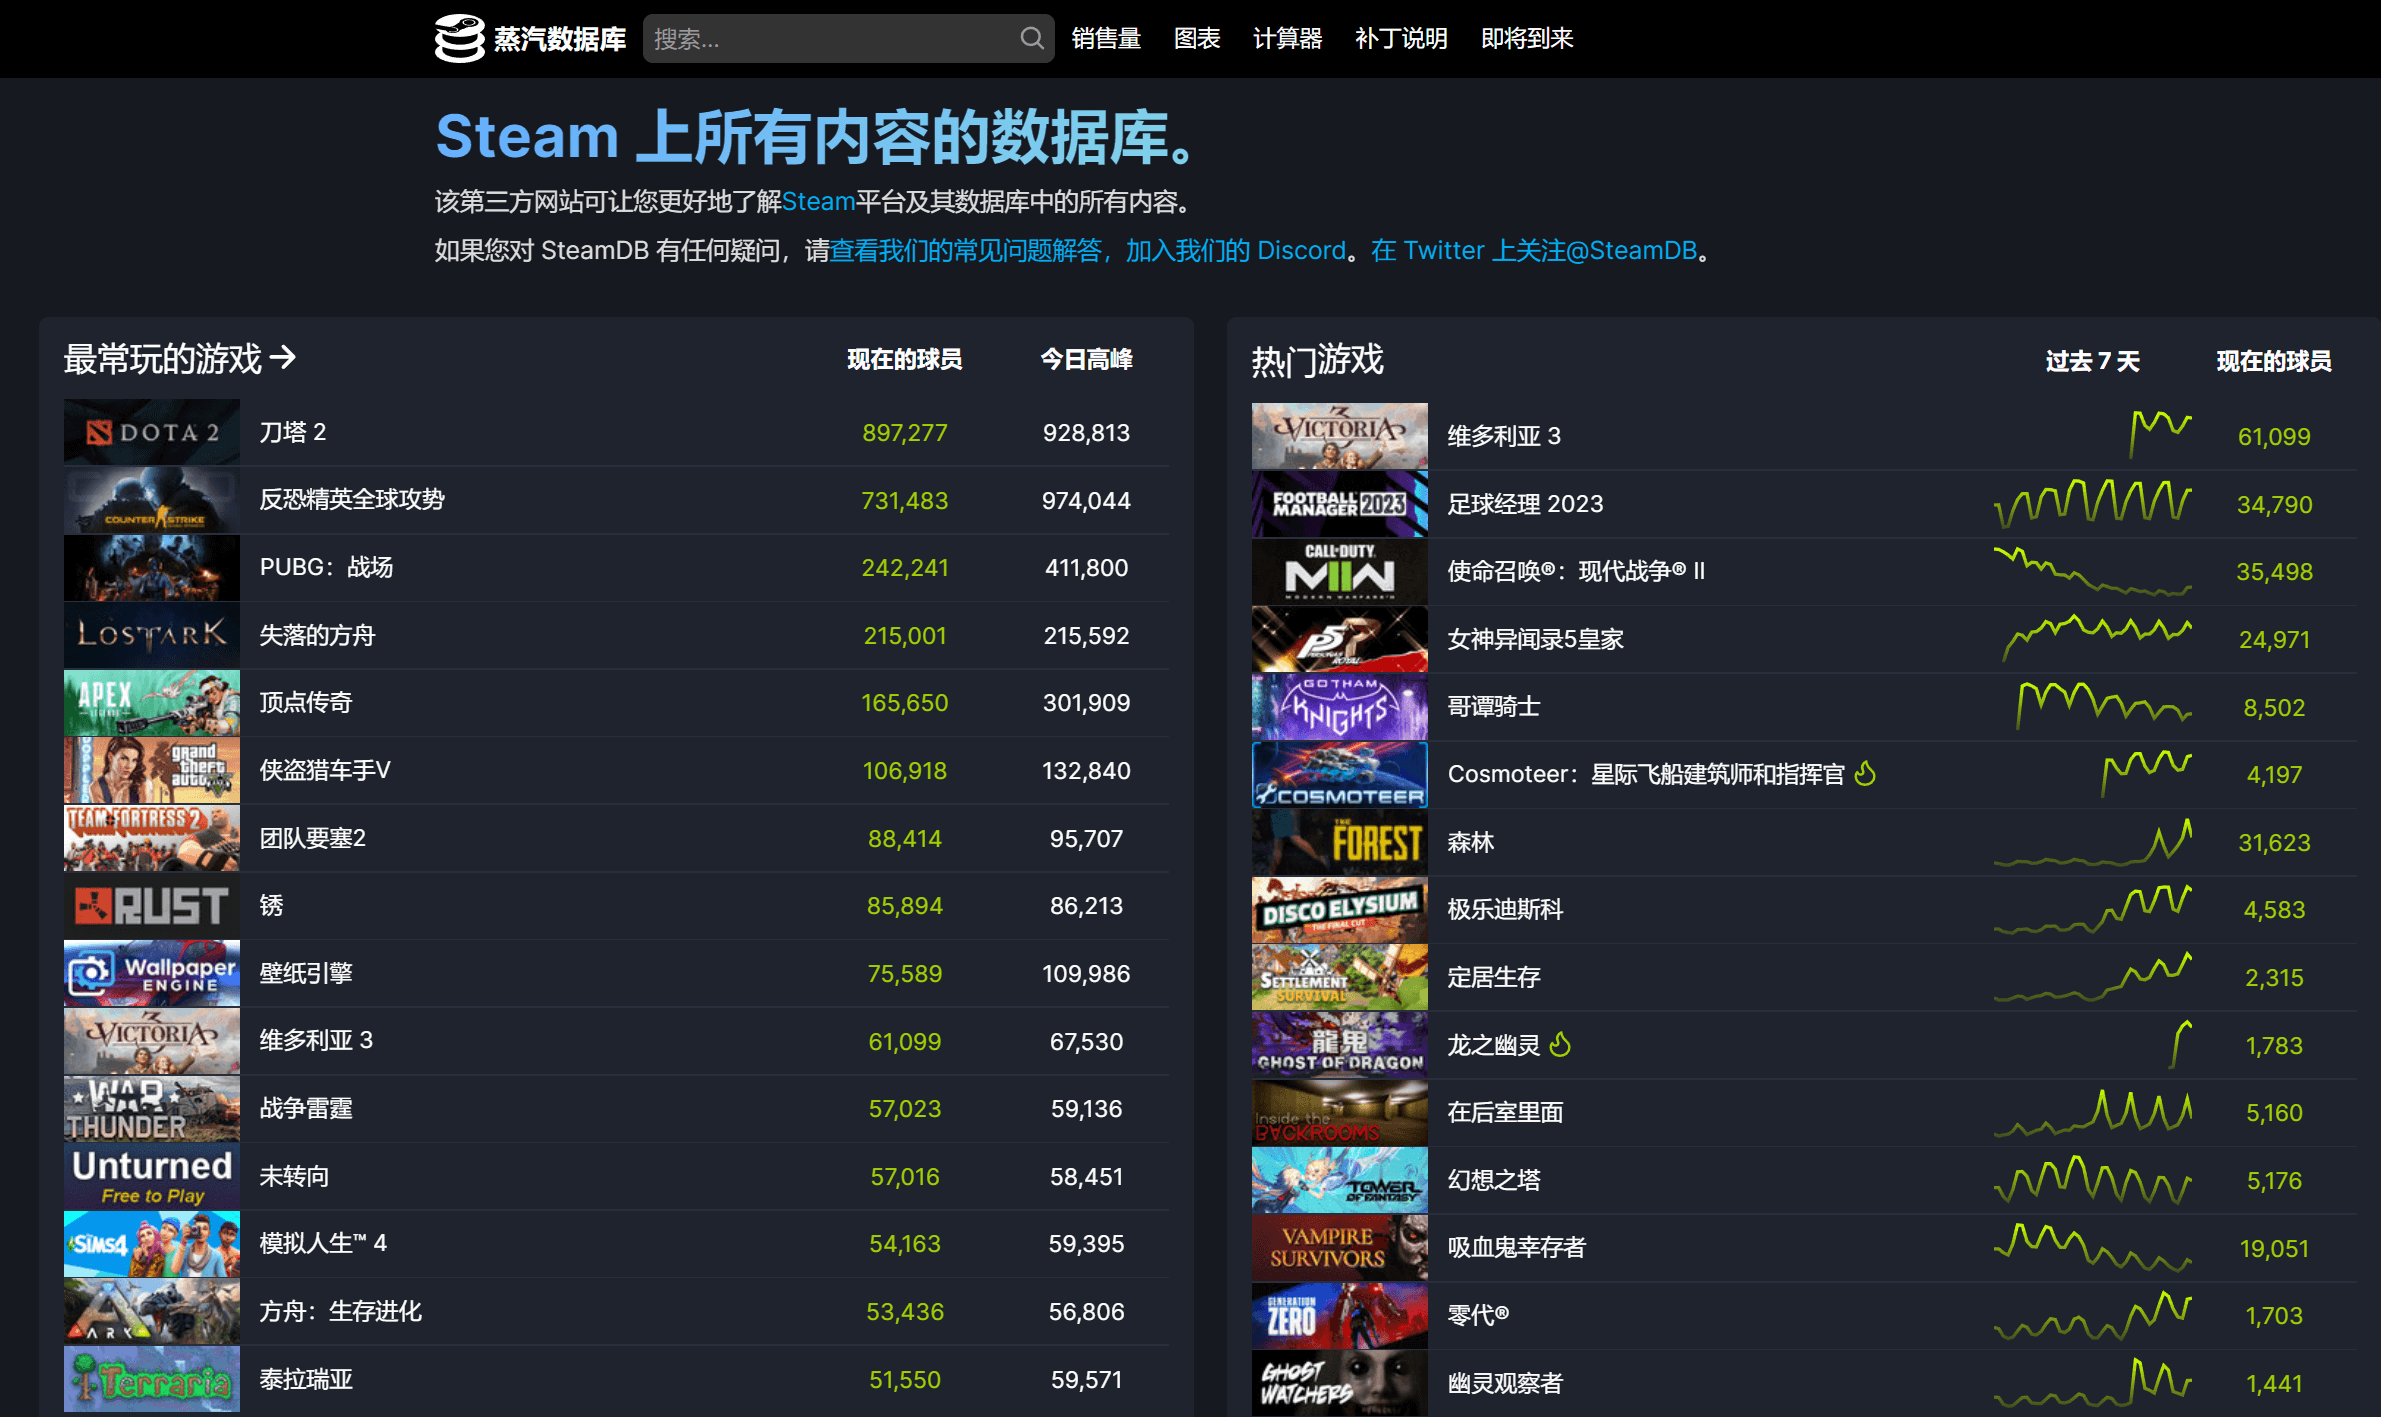Open the 查看我们的常见问题解答 link
Image resolution: width=2381 pixels, height=1417 pixels.
click(966, 250)
